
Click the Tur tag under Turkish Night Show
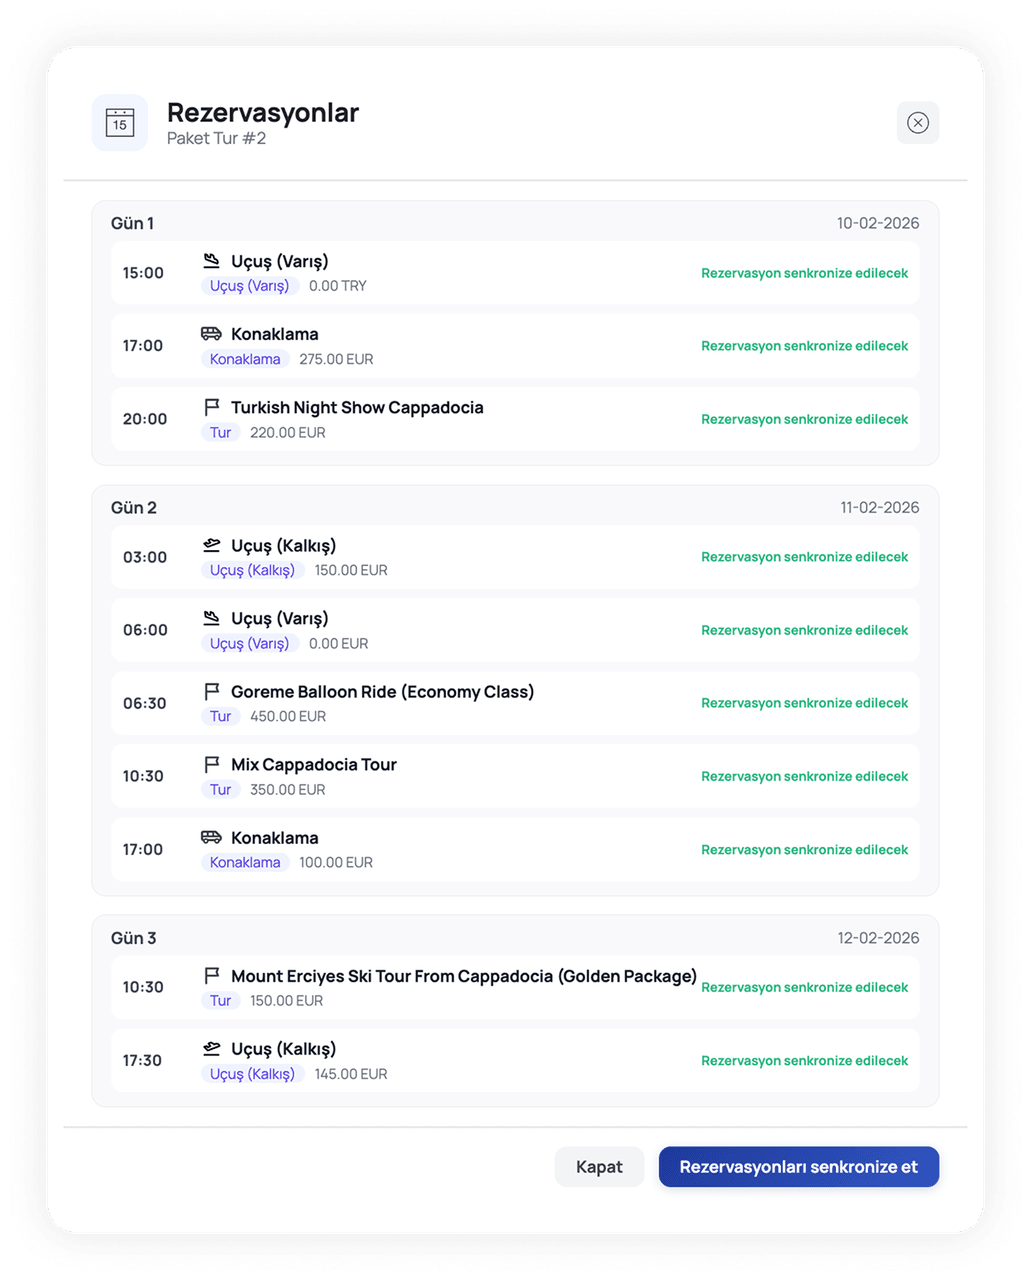click(221, 432)
